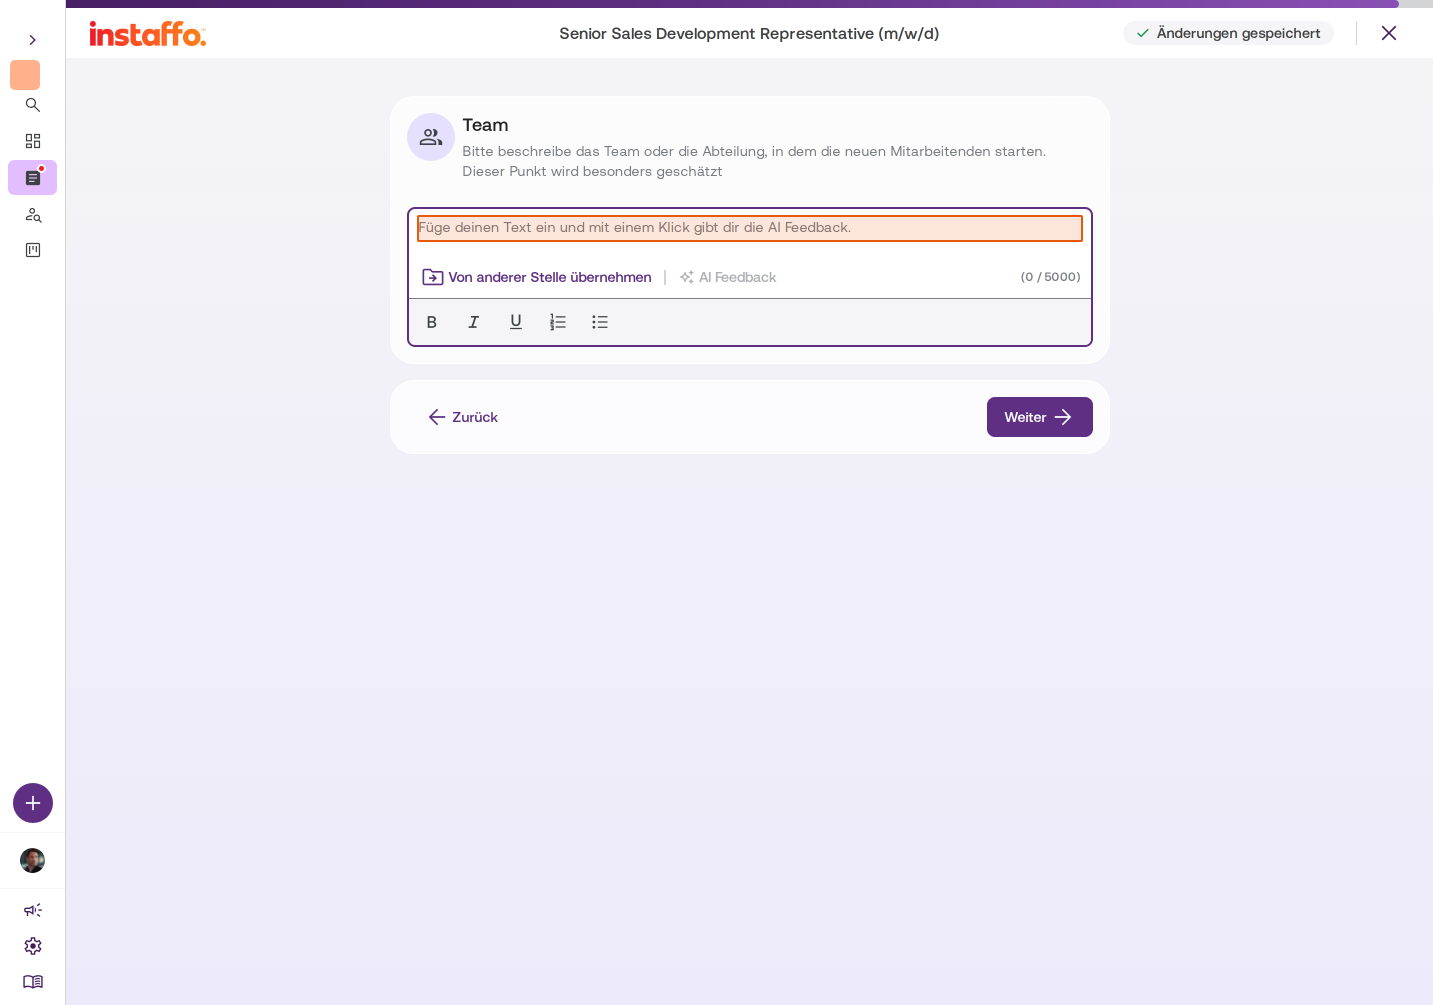
Task: Toggle underline formatting
Action: tap(516, 322)
